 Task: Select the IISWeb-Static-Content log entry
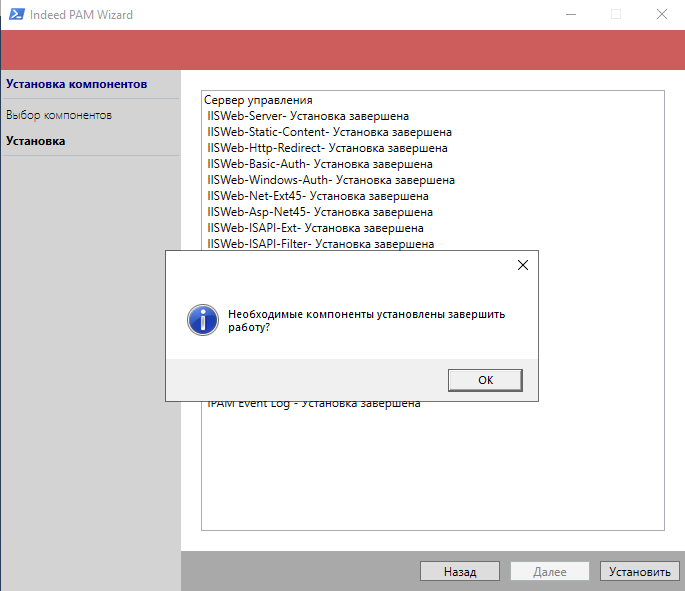(329, 132)
